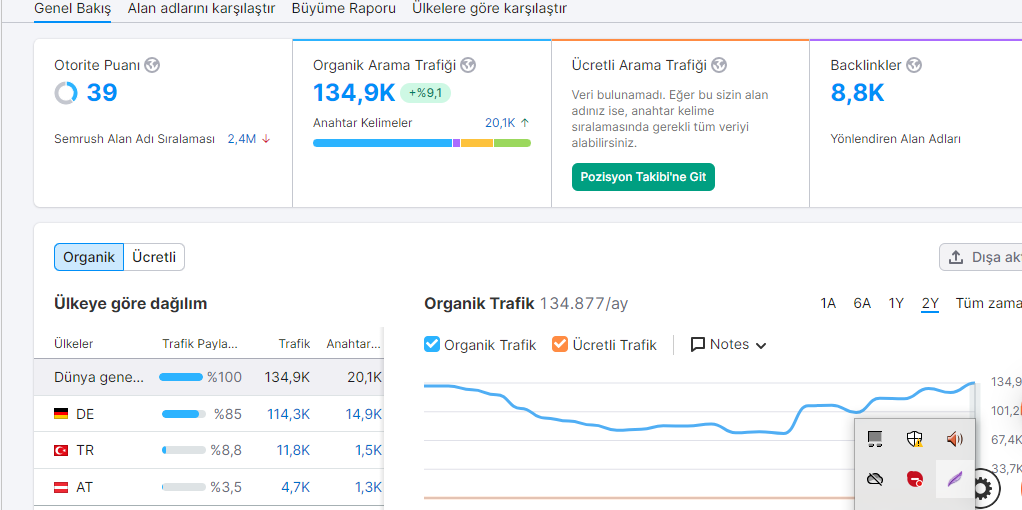Screen dimensions: 1022x510
Task: Open the chart settings gear icon
Action: point(982,487)
